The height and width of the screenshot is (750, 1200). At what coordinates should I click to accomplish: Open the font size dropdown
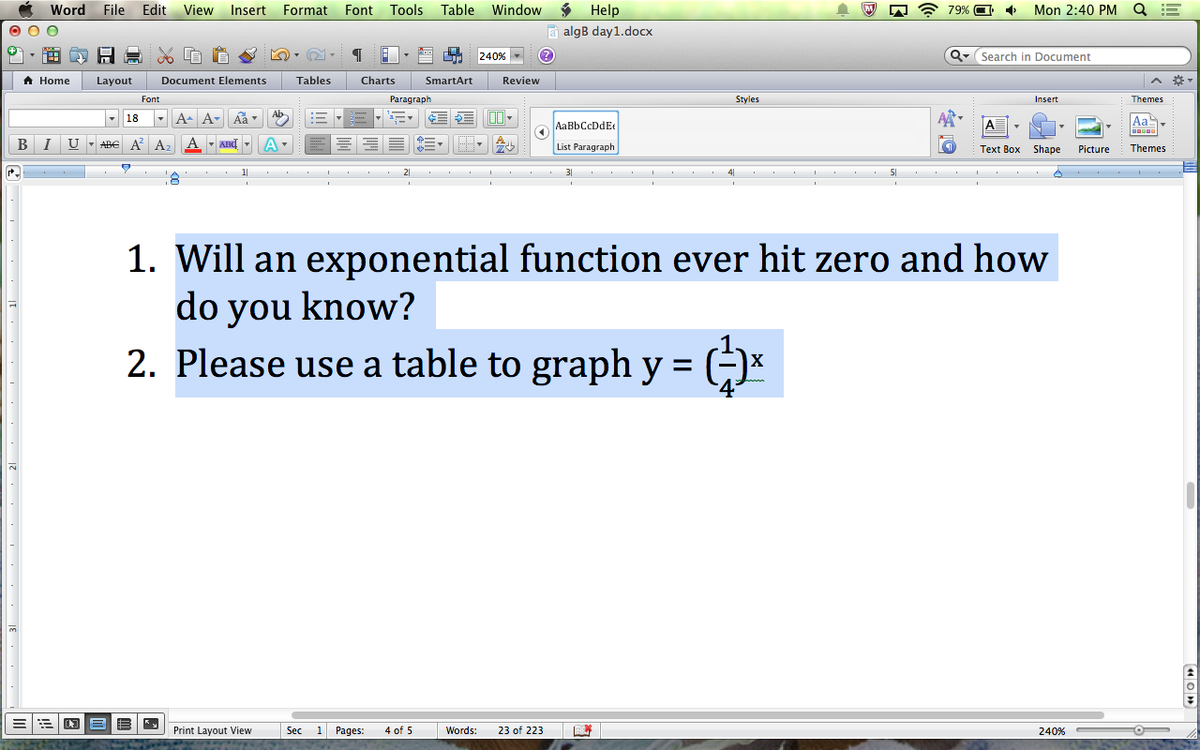point(161,118)
